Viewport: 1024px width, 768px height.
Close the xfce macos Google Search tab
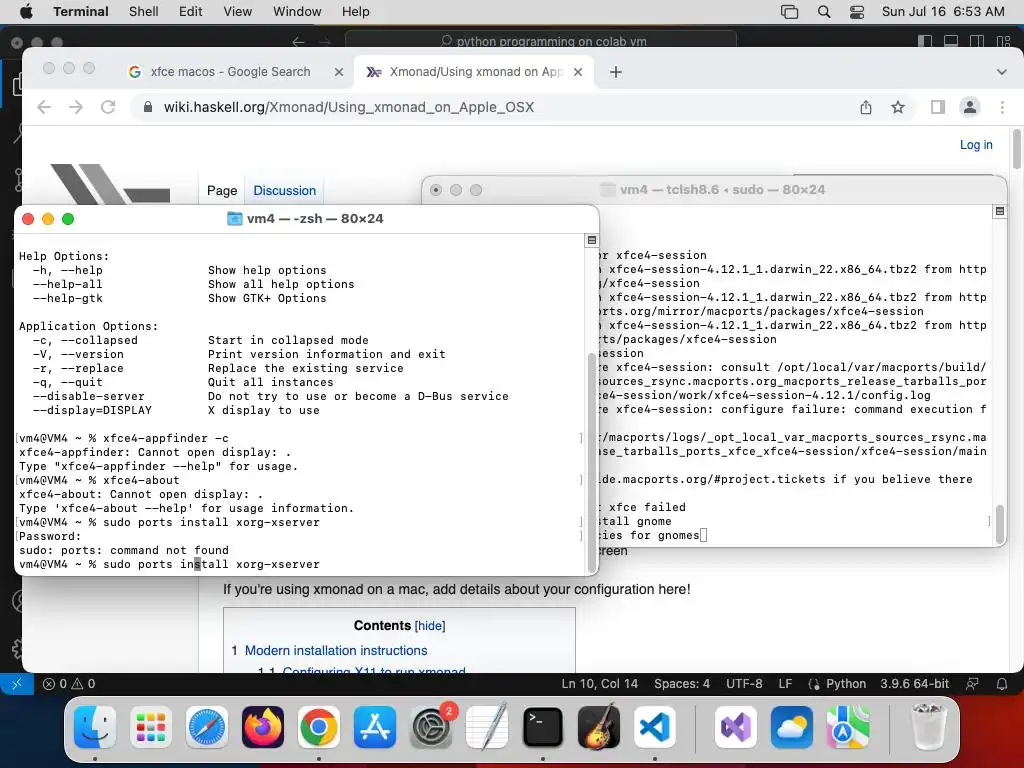pos(339,72)
